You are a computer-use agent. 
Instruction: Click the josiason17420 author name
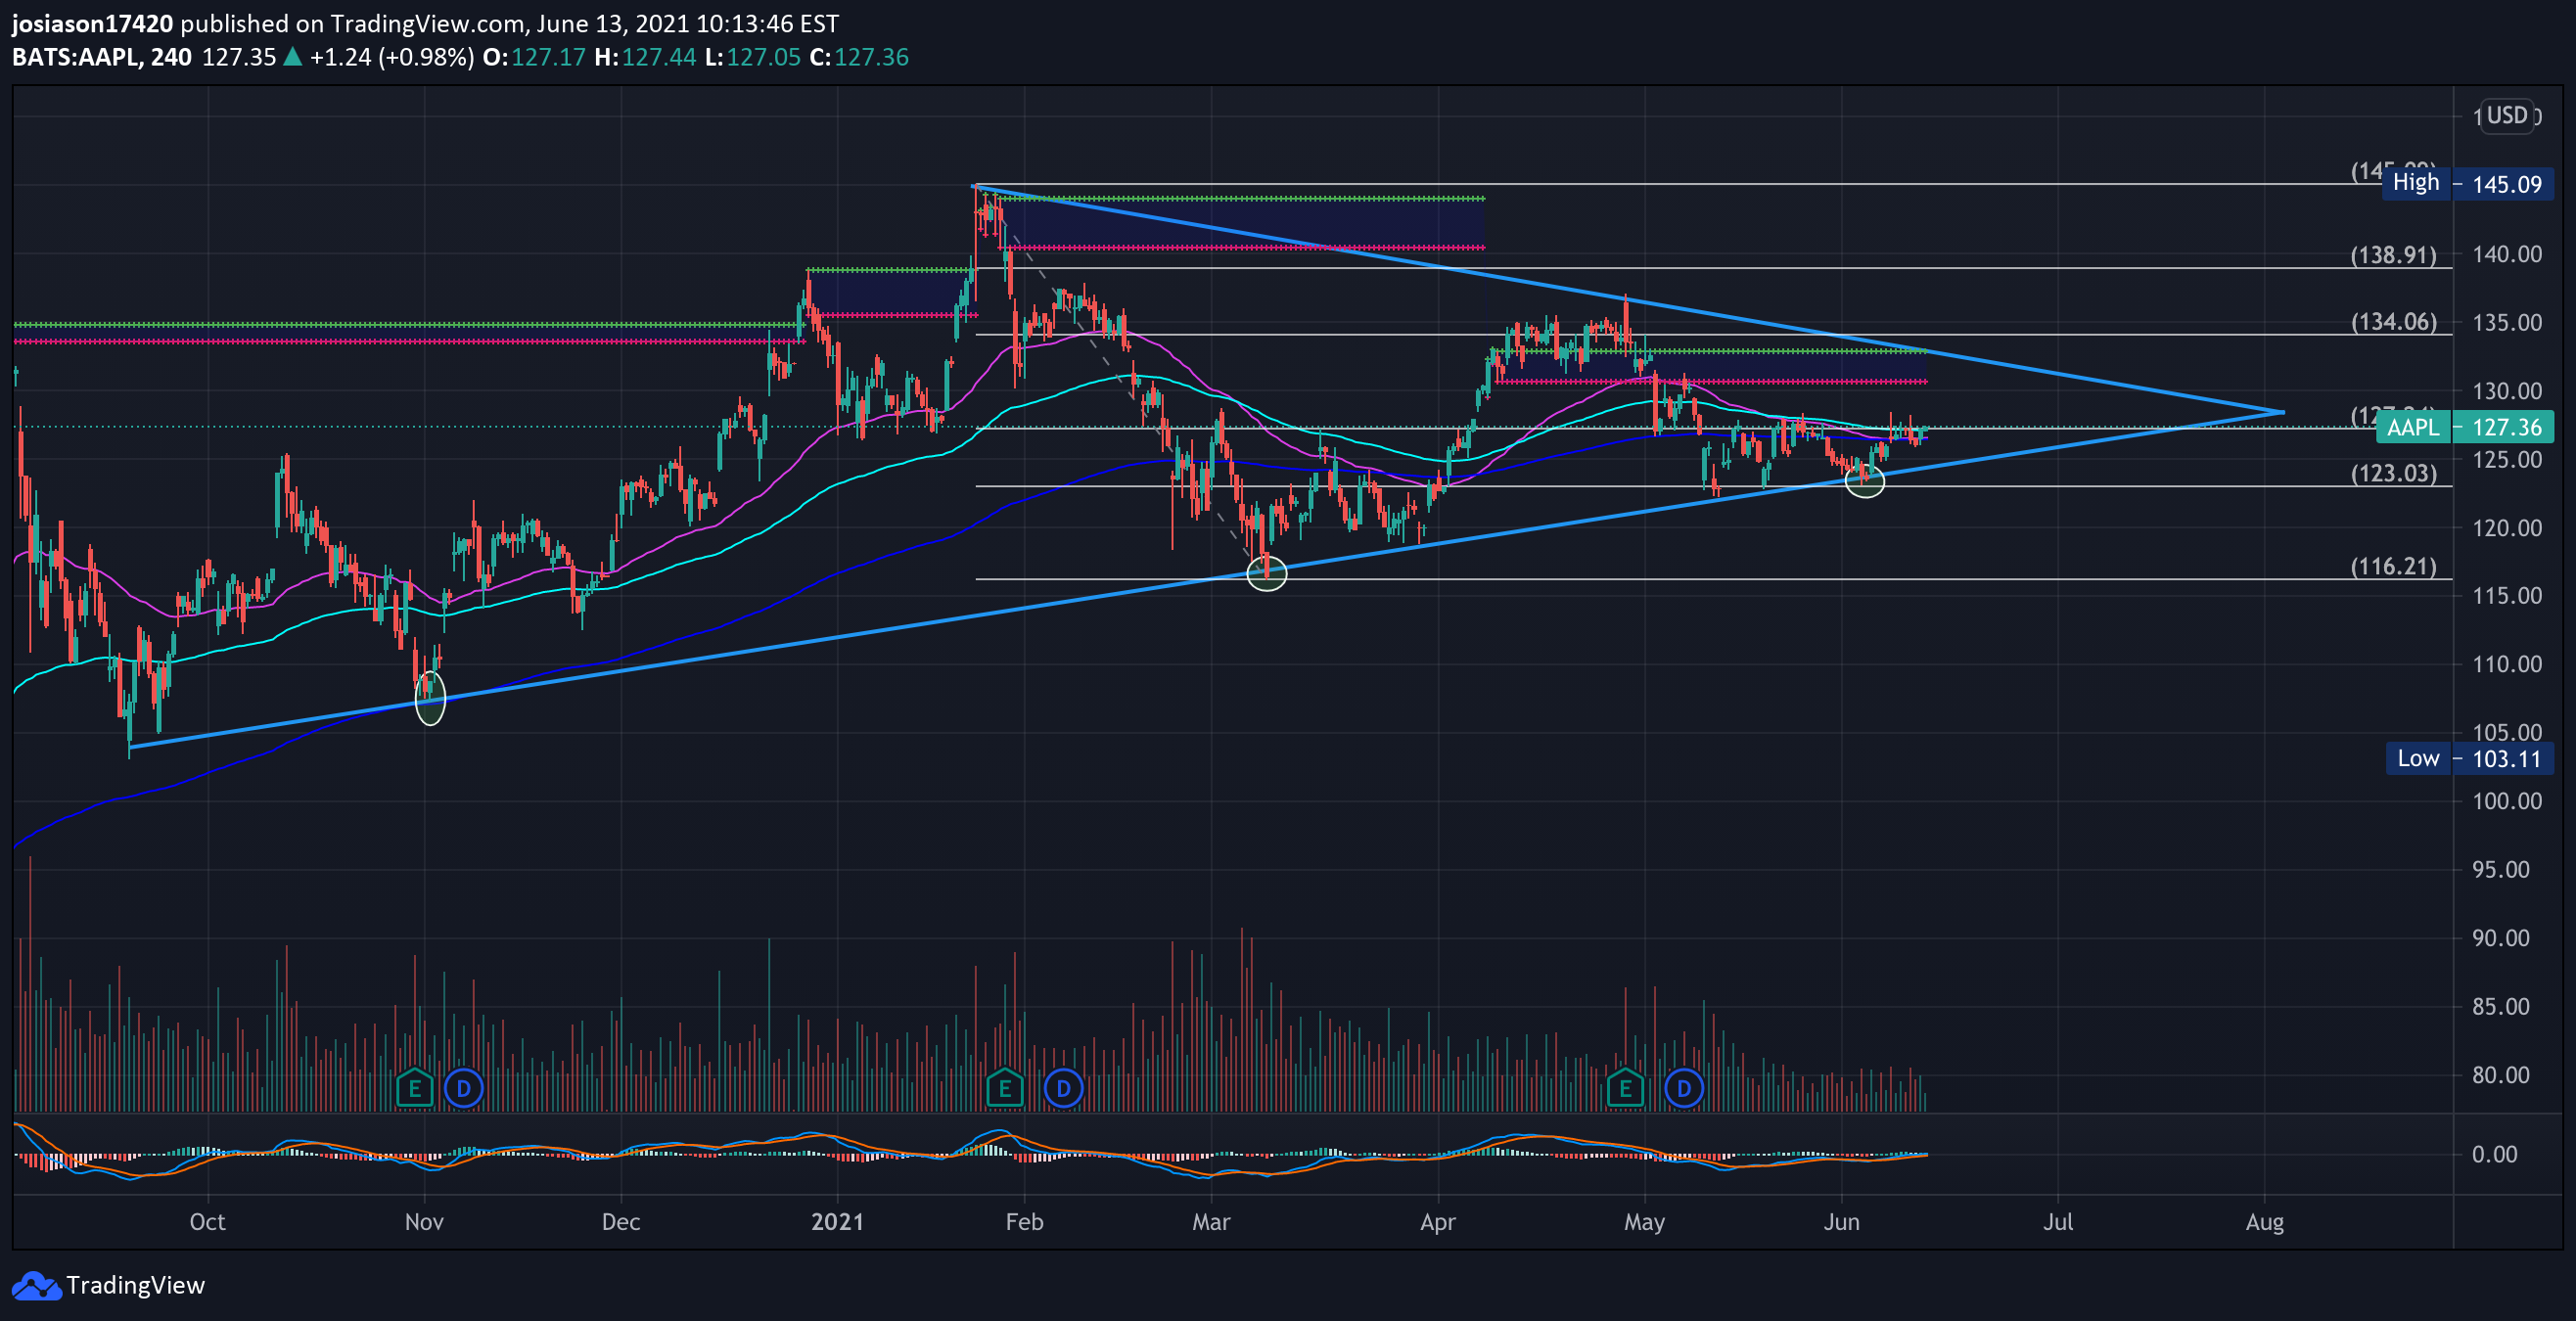pyautogui.click(x=93, y=23)
